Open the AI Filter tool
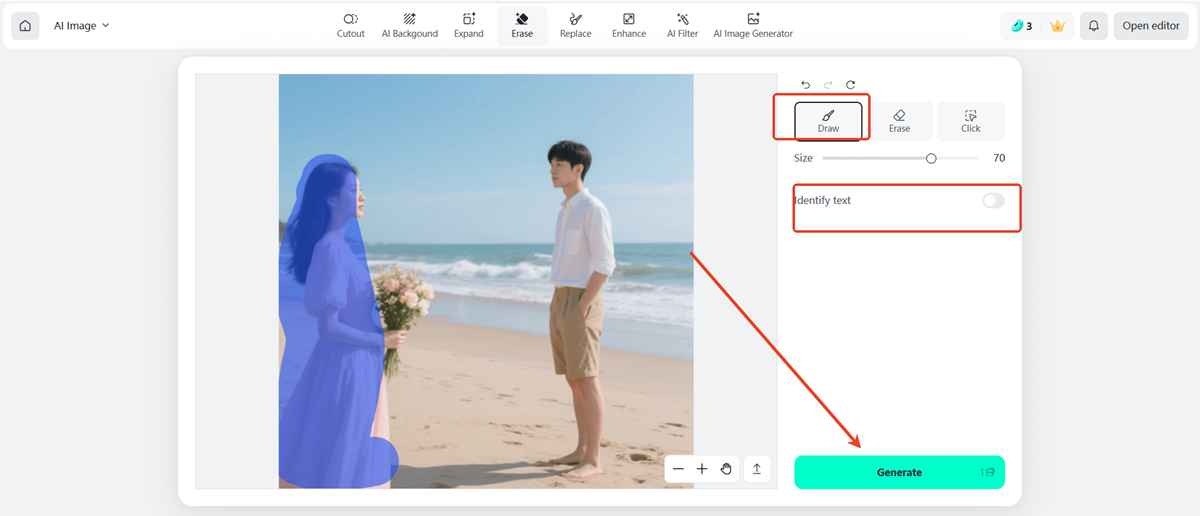The image size is (1200, 516). point(683,26)
